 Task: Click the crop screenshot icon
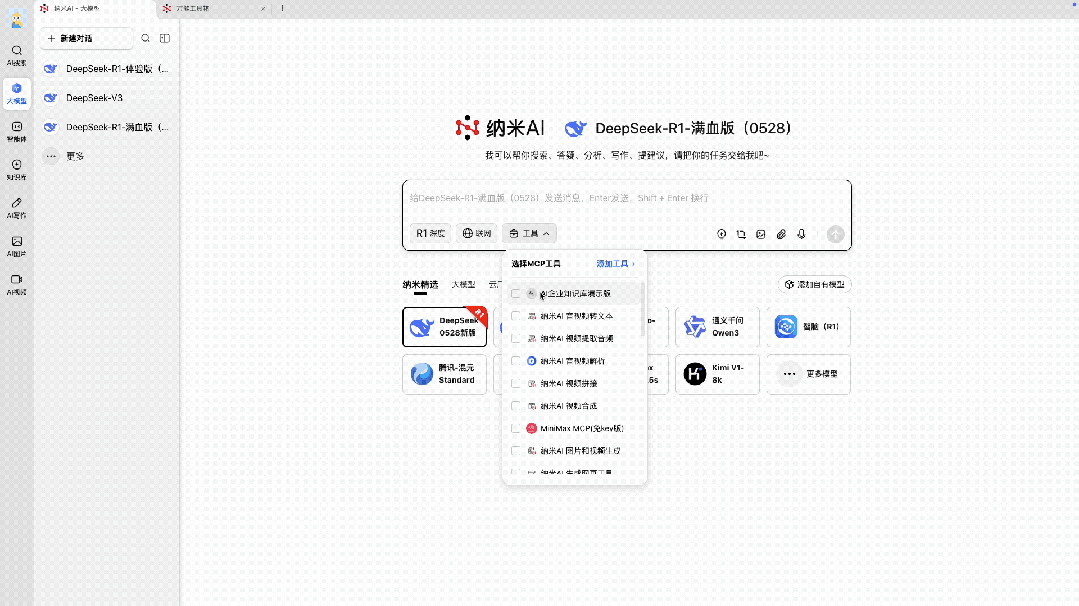(x=741, y=234)
